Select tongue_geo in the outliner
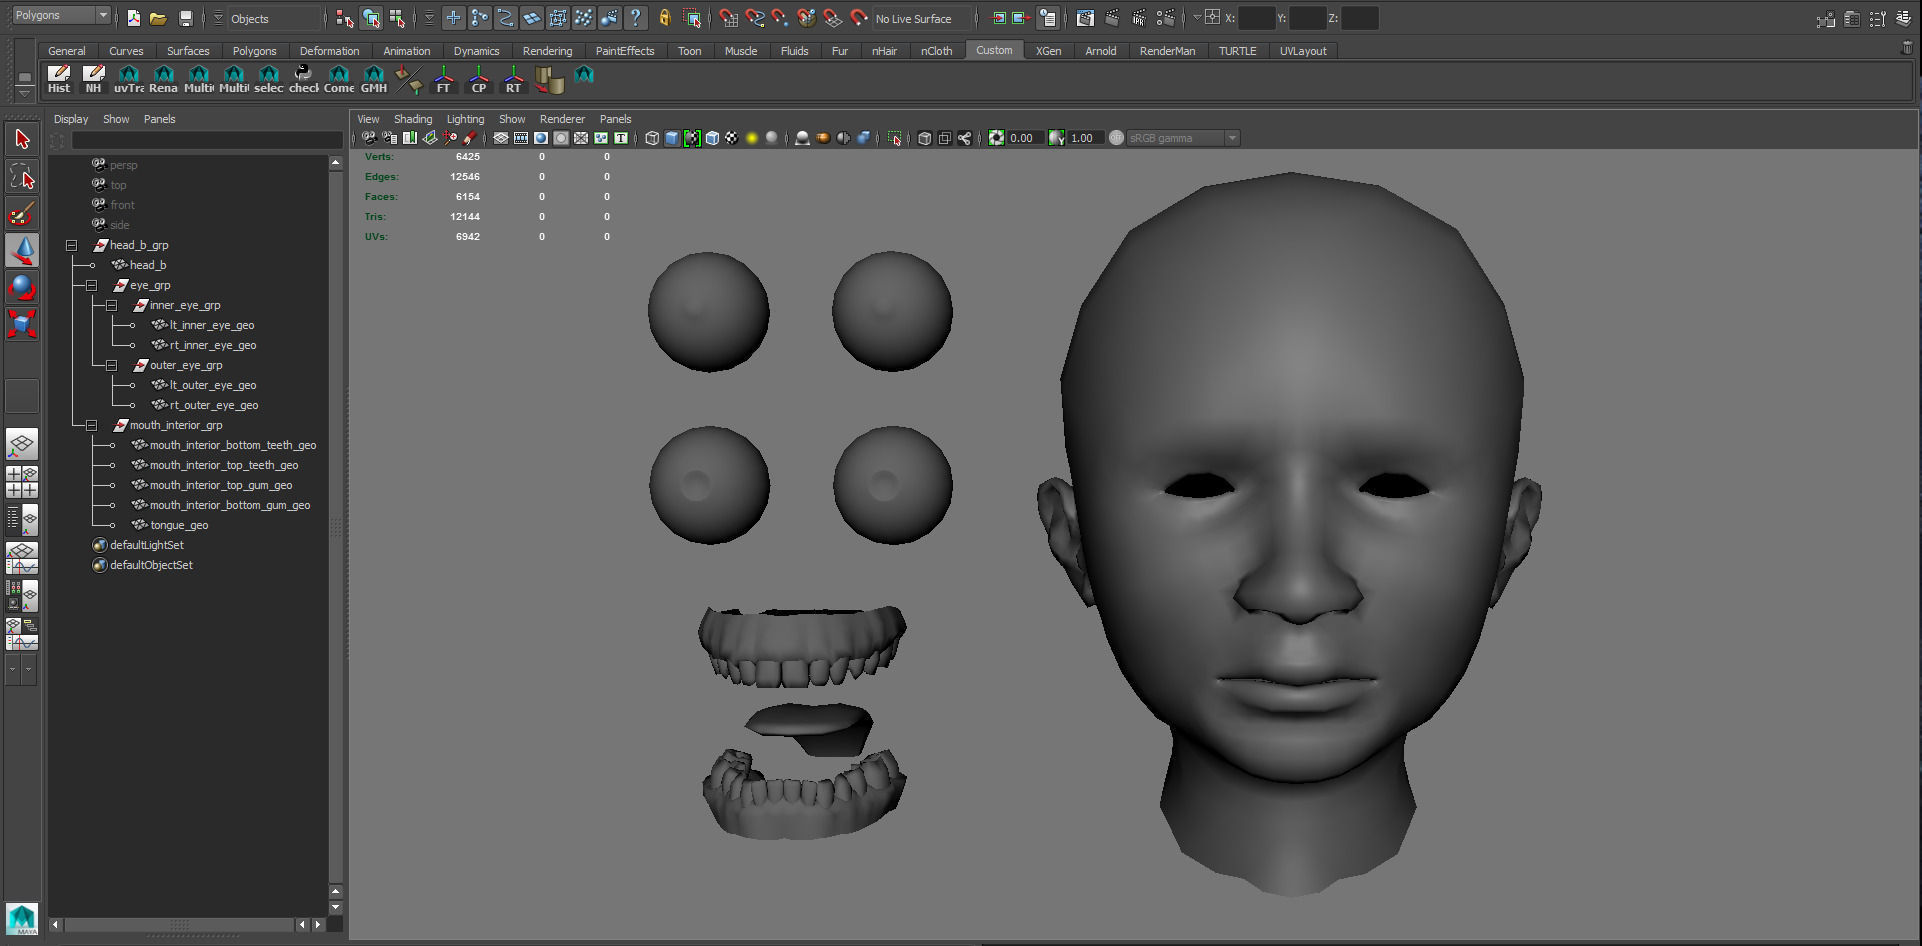Image resolution: width=1922 pixels, height=946 pixels. point(179,525)
